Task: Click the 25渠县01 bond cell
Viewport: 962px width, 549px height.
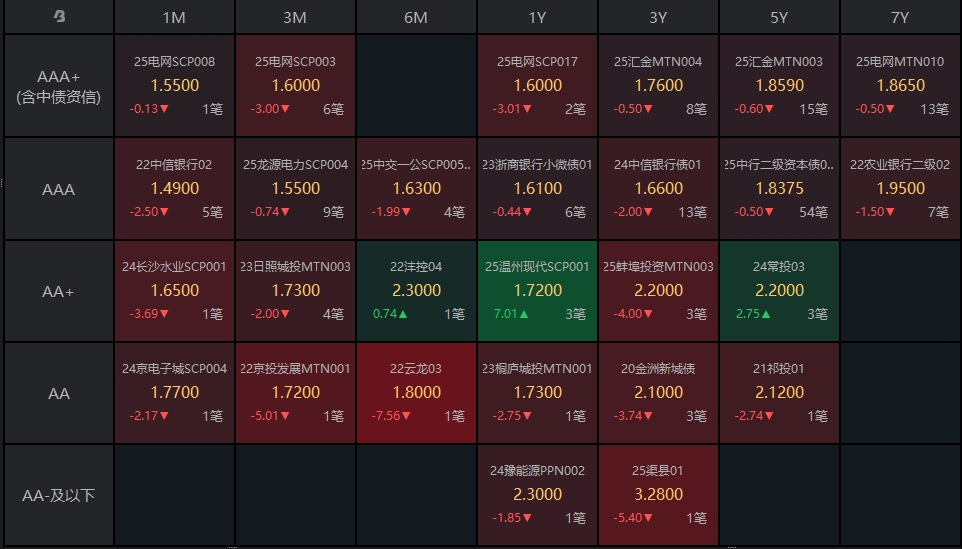Action: [658, 495]
